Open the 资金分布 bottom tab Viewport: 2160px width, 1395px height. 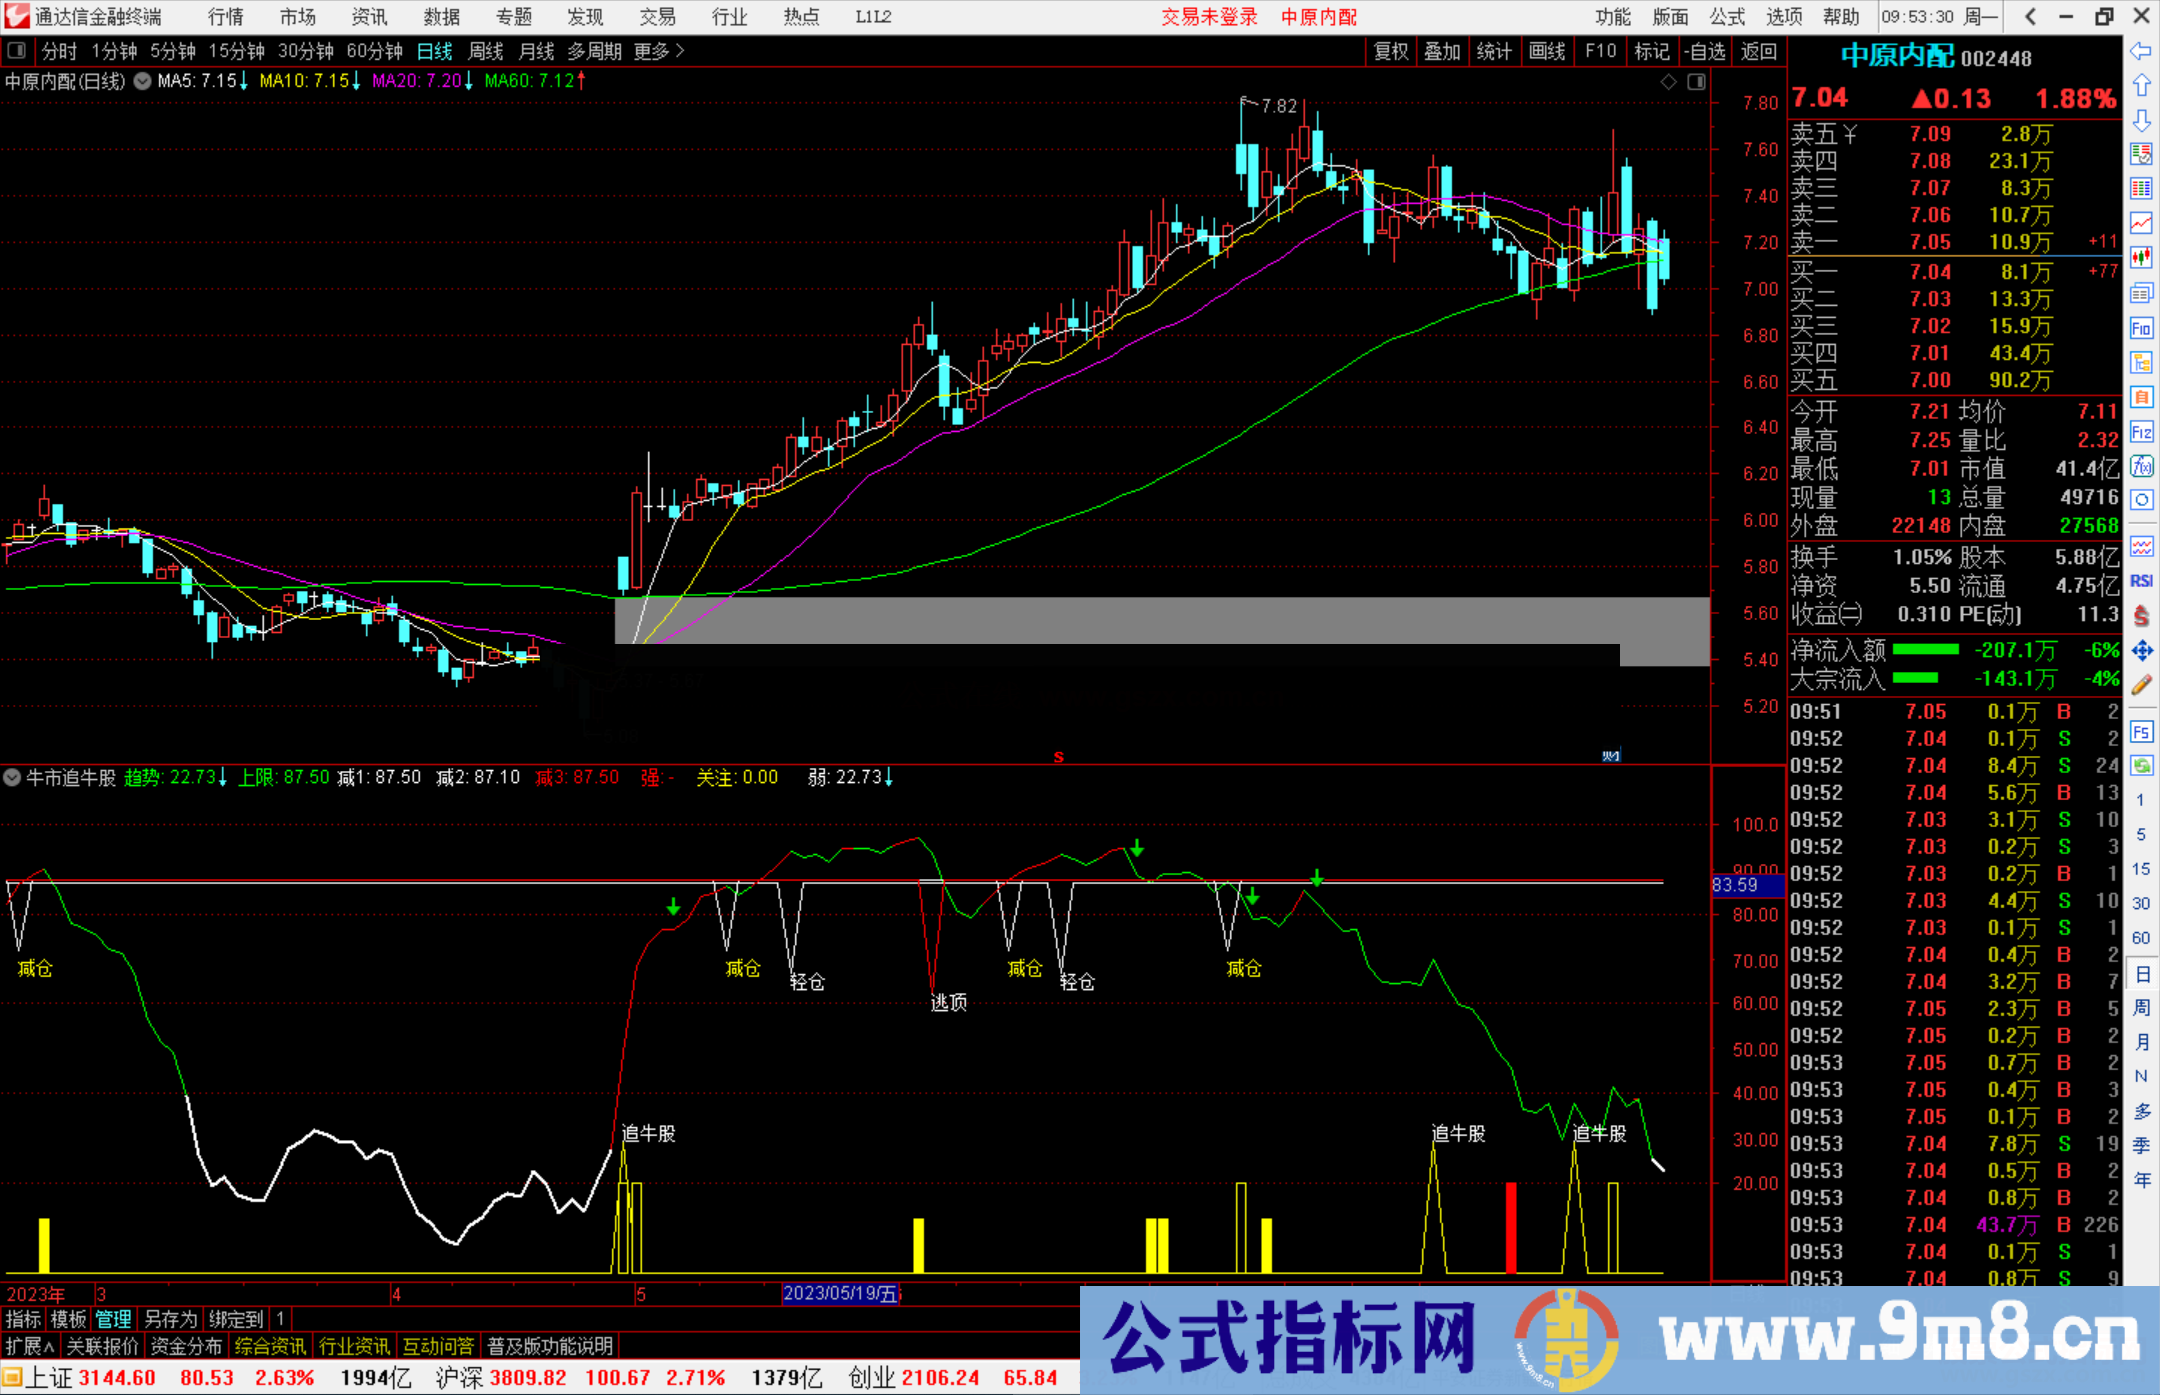[x=186, y=1346]
